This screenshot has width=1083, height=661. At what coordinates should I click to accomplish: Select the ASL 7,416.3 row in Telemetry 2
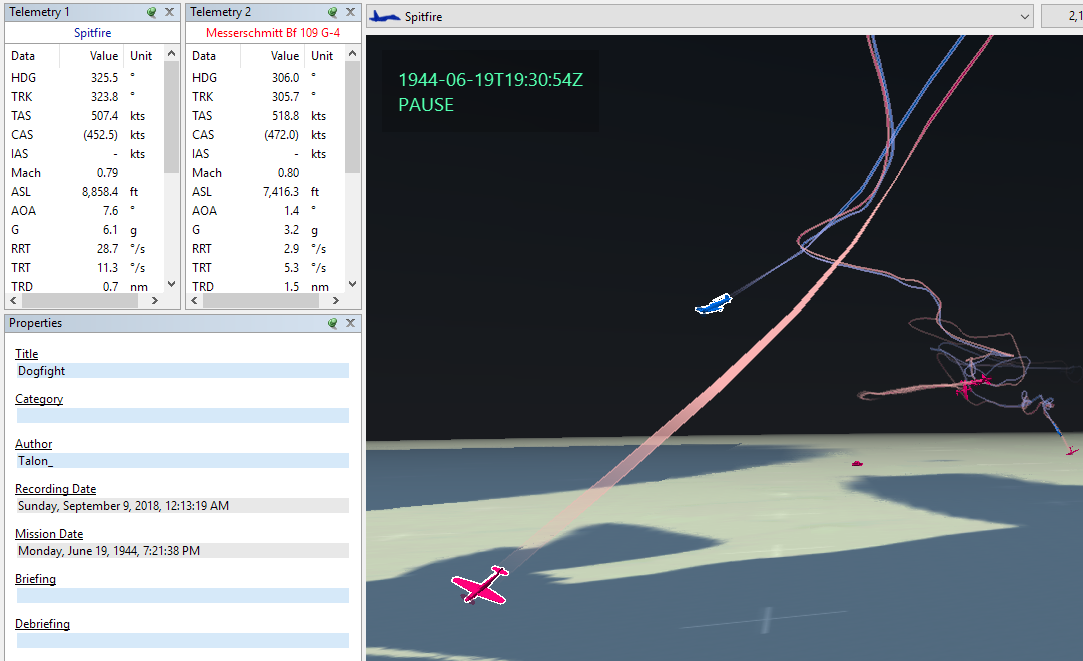pos(267,192)
